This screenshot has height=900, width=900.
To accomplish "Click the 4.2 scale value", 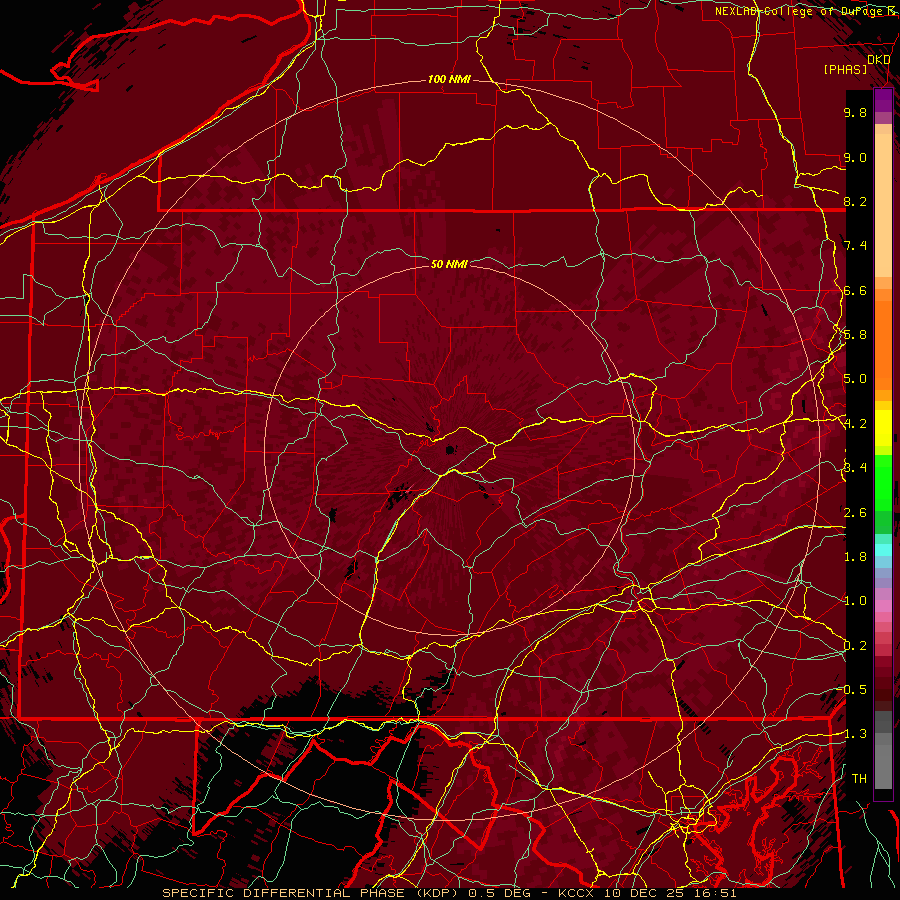I will click(855, 424).
